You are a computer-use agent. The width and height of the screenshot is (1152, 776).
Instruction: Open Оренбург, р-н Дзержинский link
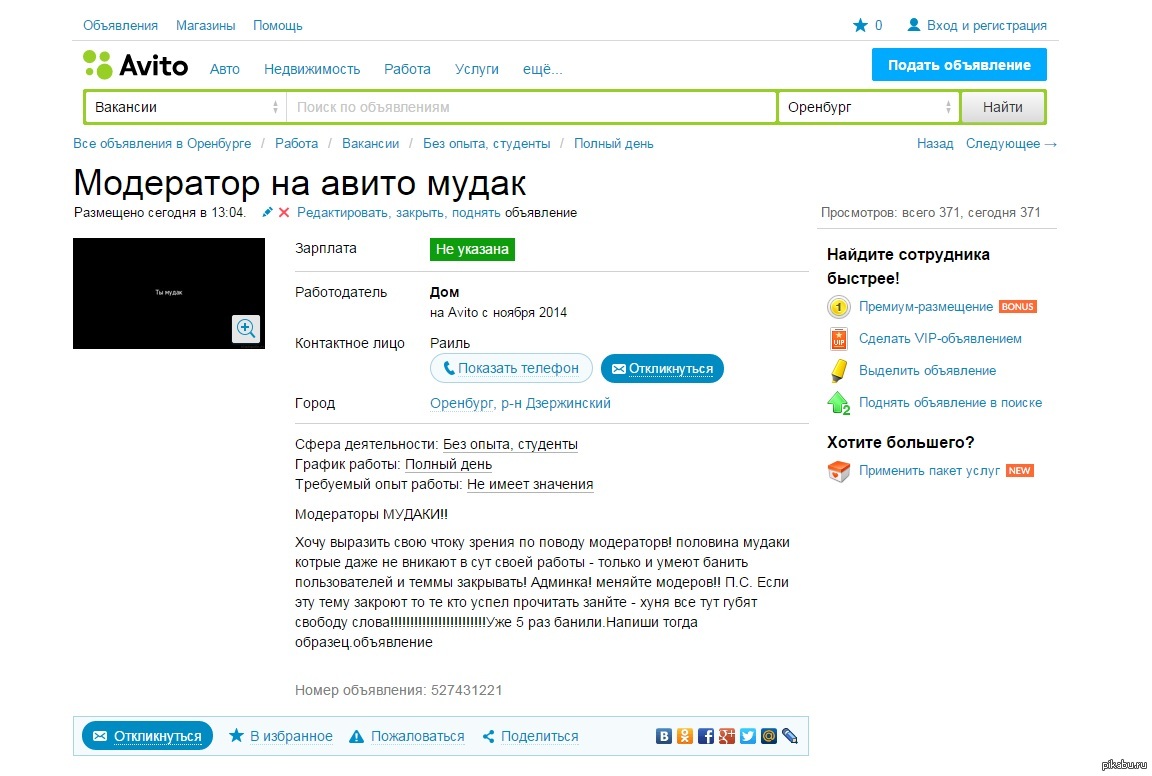(x=520, y=403)
